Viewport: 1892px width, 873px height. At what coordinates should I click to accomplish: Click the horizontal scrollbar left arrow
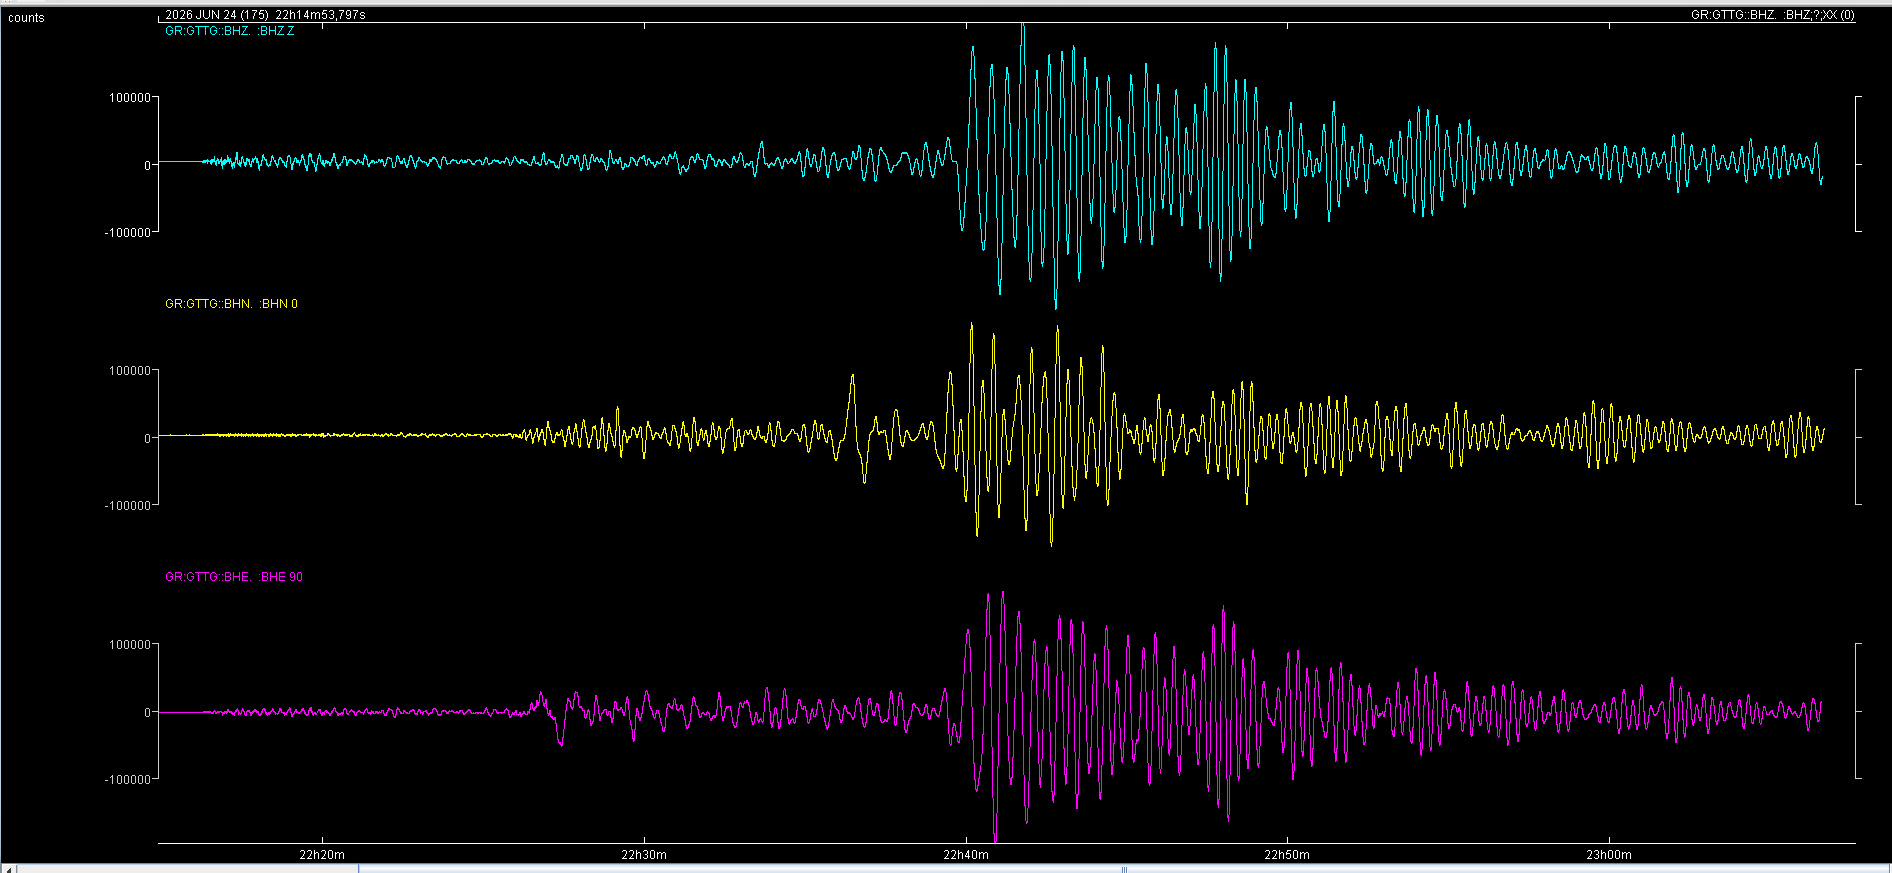(10, 868)
